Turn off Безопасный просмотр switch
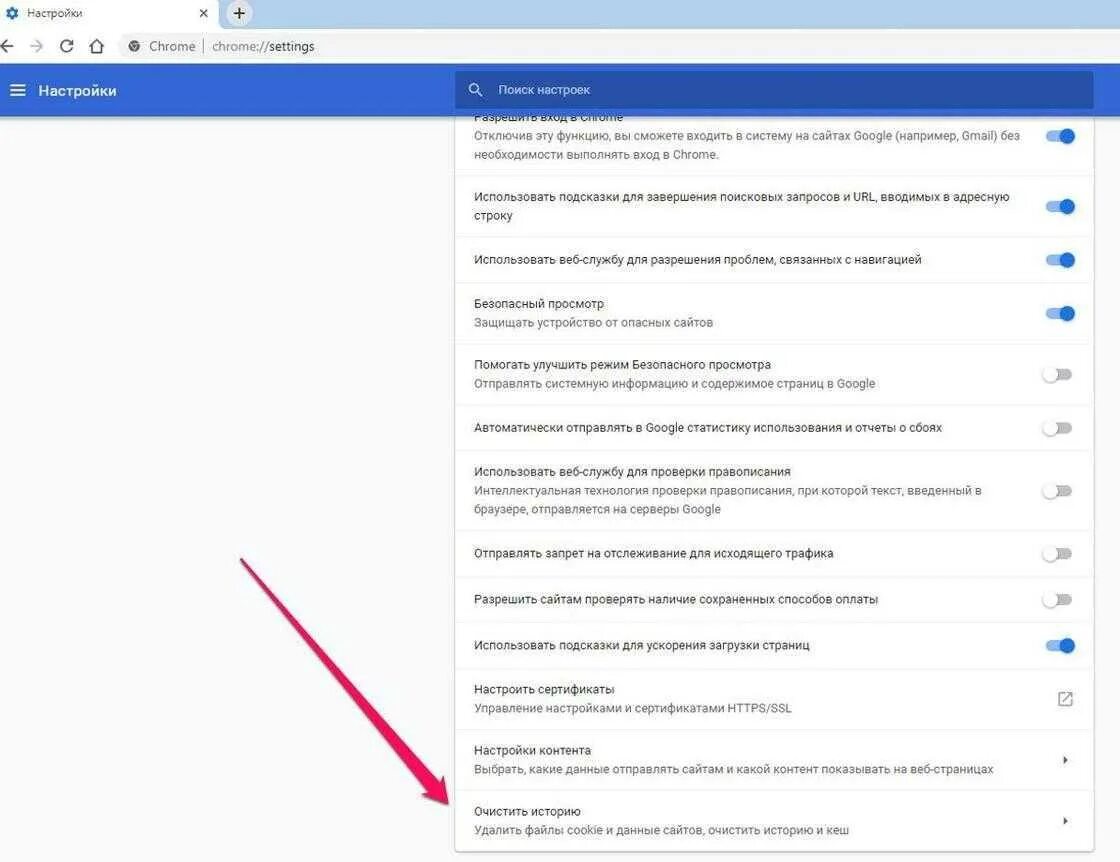 1060,313
